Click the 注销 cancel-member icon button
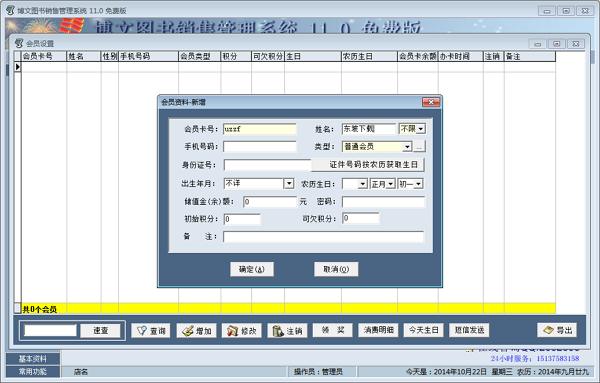Image resolution: width=600 pixels, height=383 pixels. tap(287, 331)
